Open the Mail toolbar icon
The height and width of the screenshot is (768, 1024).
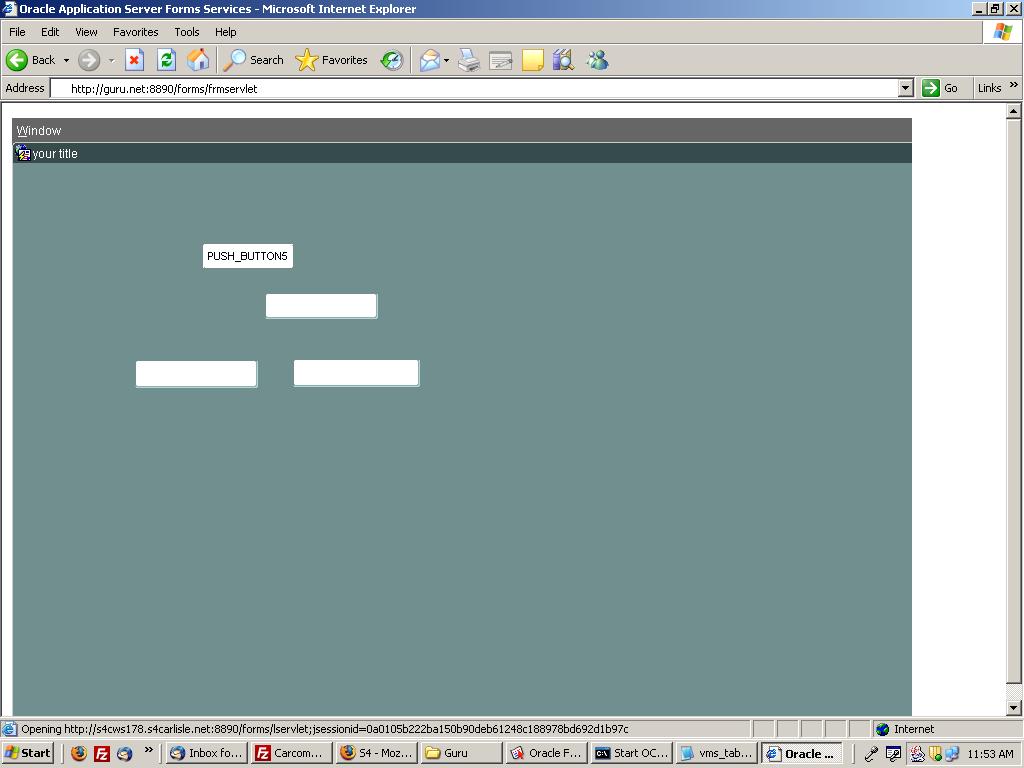[x=429, y=60]
